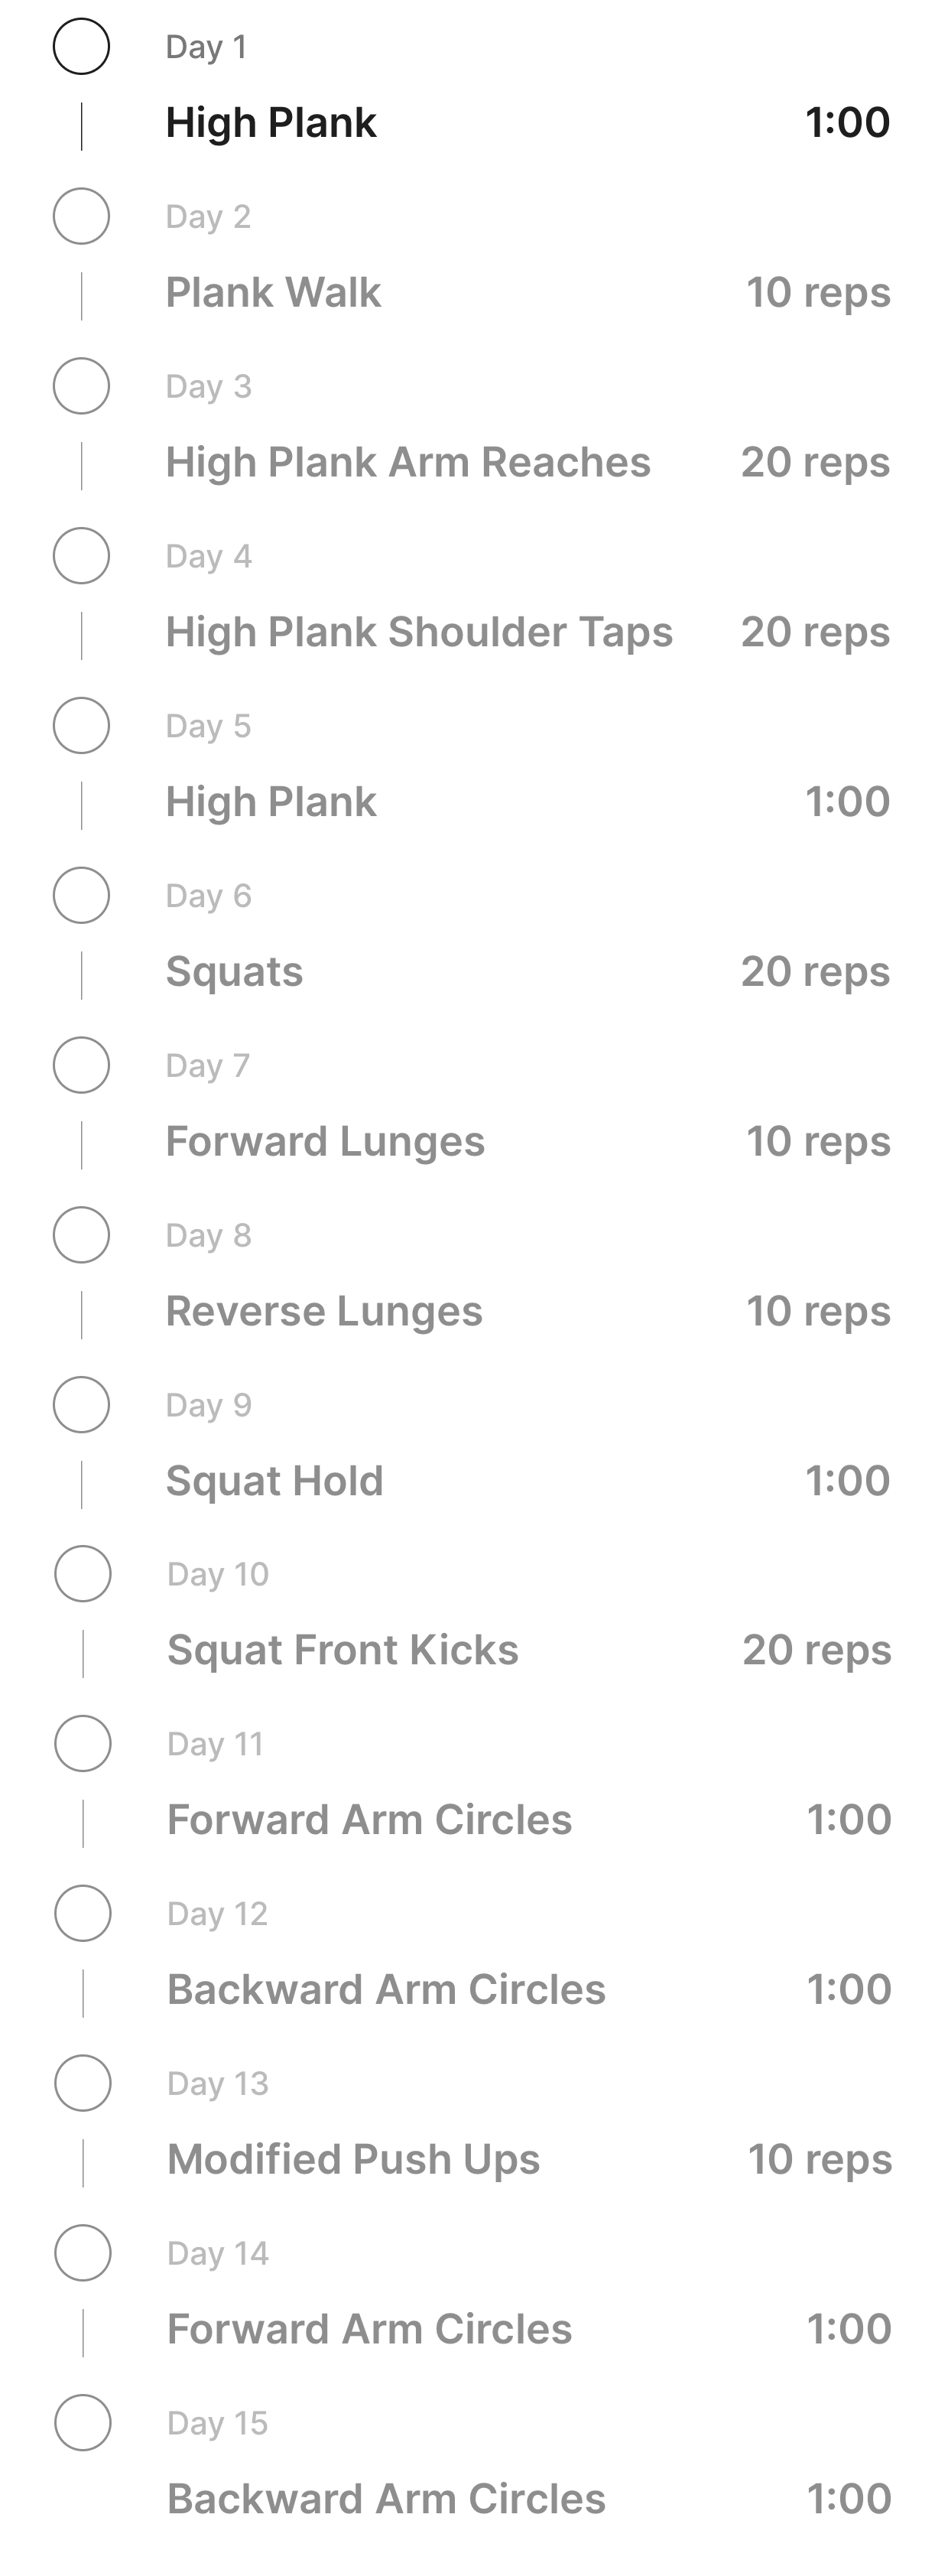Image resolution: width=948 pixels, height=2576 pixels.
Task: Tick the Day 6 circle
Action: tap(81, 895)
